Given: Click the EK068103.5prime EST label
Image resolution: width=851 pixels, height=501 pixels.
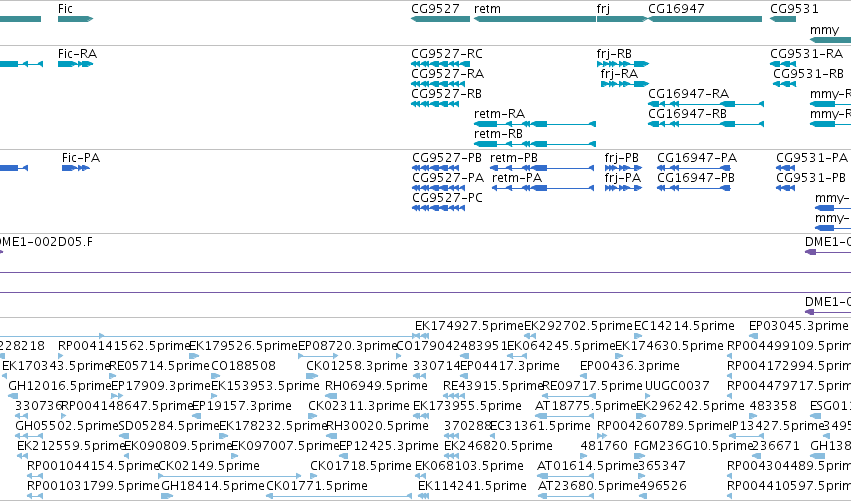Looking at the screenshot, I should [469, 466].
